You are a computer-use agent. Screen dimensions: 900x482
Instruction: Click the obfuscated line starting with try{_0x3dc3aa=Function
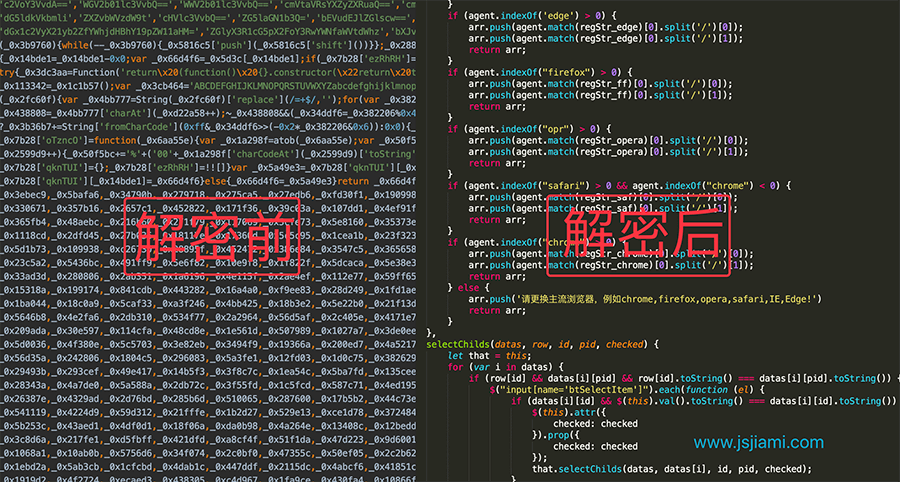208,72
